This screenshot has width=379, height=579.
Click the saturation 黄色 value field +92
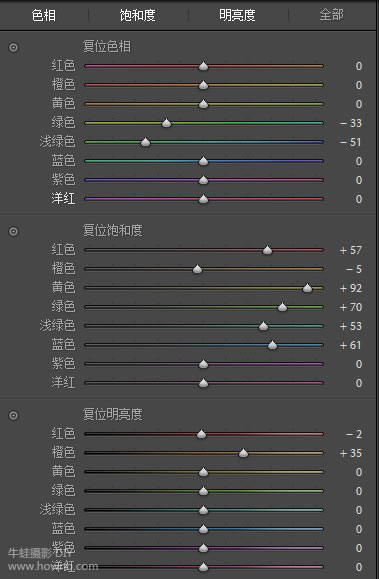pos(351,288)
